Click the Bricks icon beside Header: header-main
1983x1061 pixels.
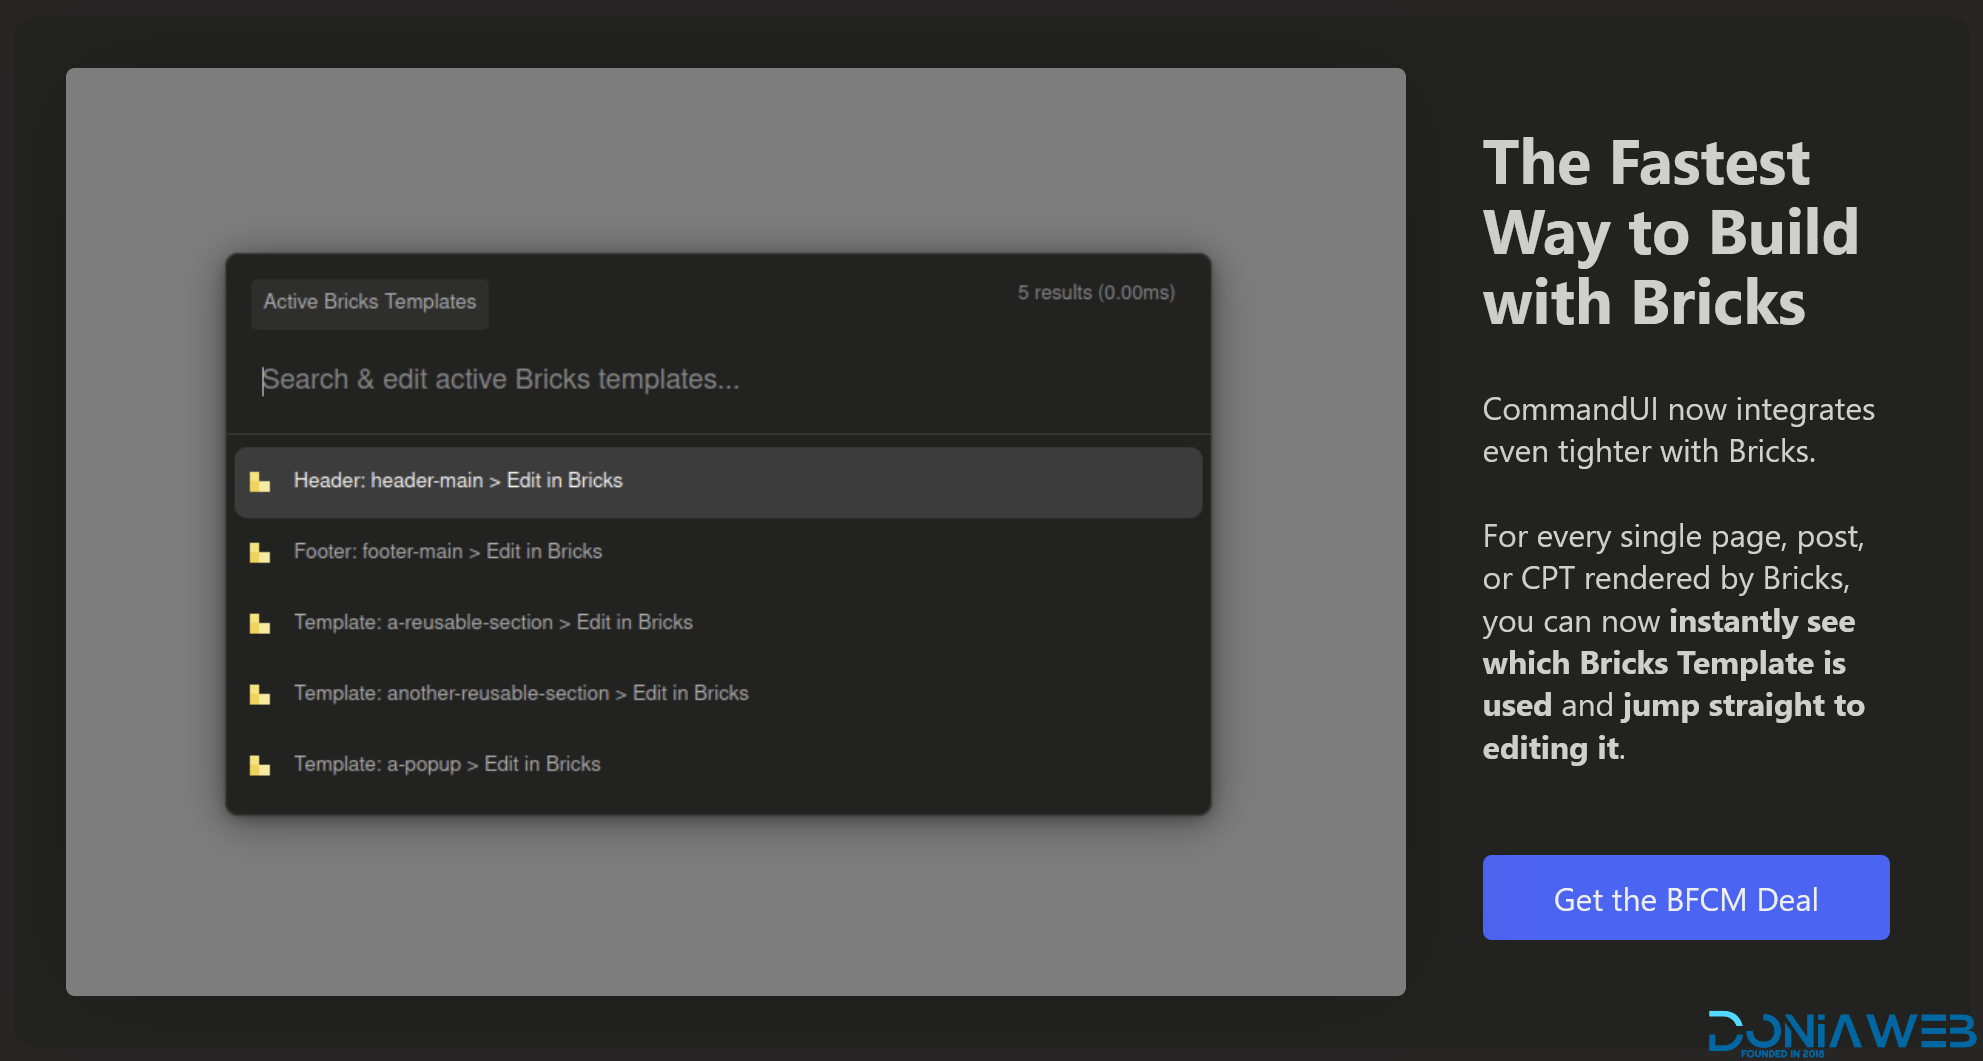[260, 482]
